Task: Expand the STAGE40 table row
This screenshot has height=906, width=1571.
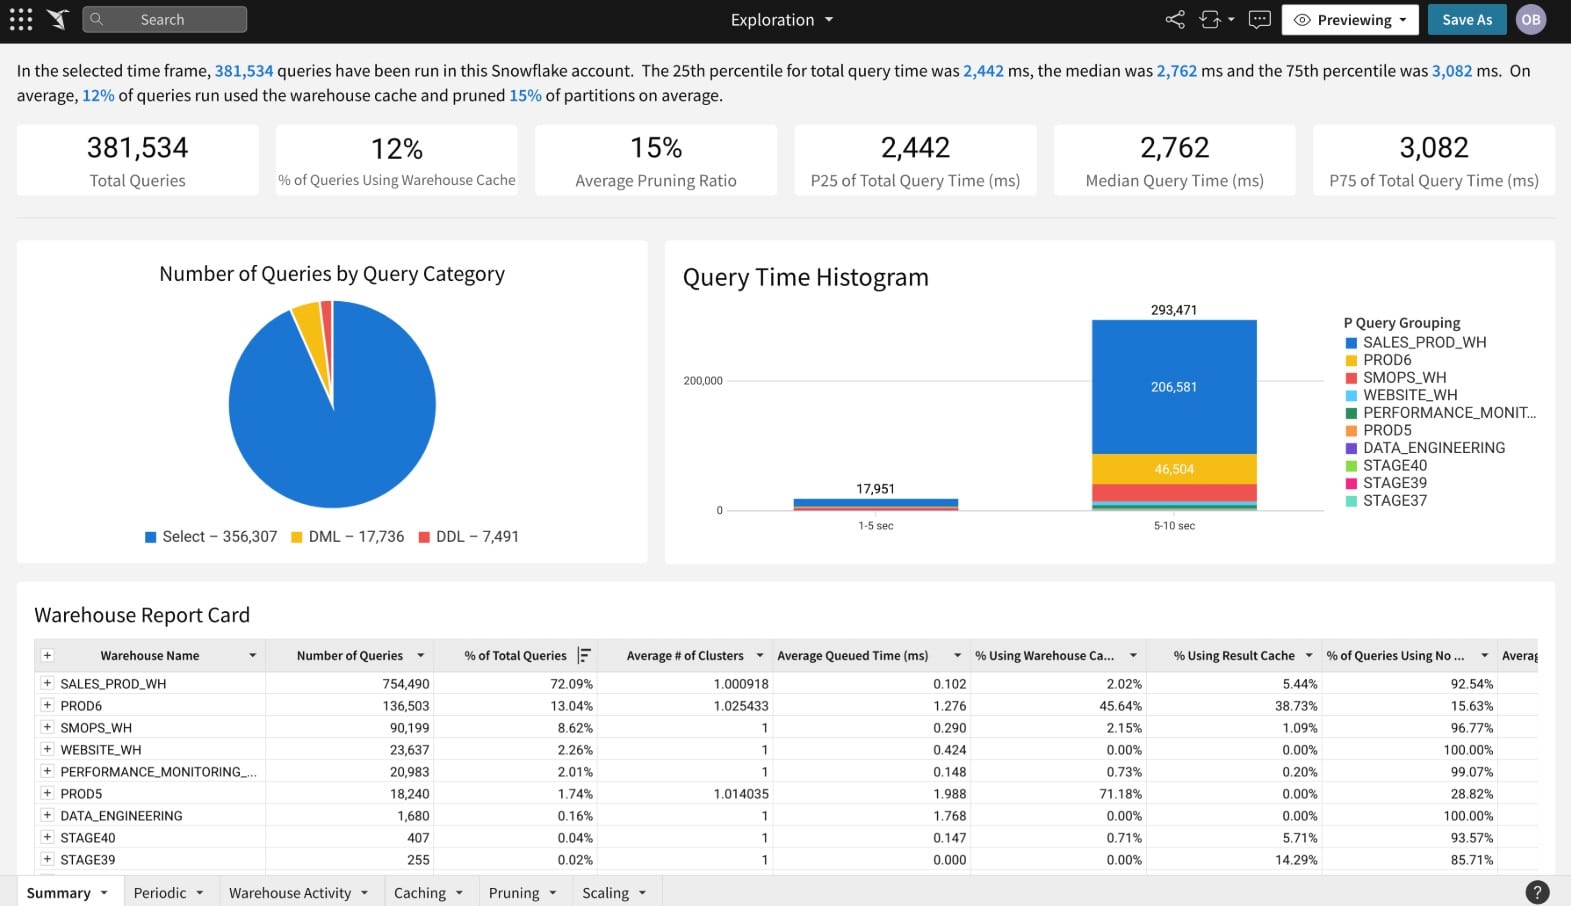Action: tap(46, 837)
